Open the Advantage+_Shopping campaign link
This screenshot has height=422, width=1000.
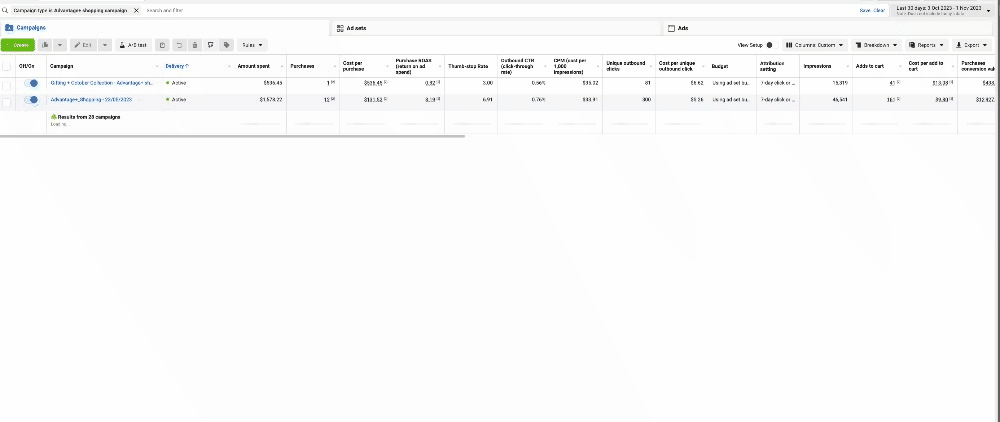click(91, 99)
